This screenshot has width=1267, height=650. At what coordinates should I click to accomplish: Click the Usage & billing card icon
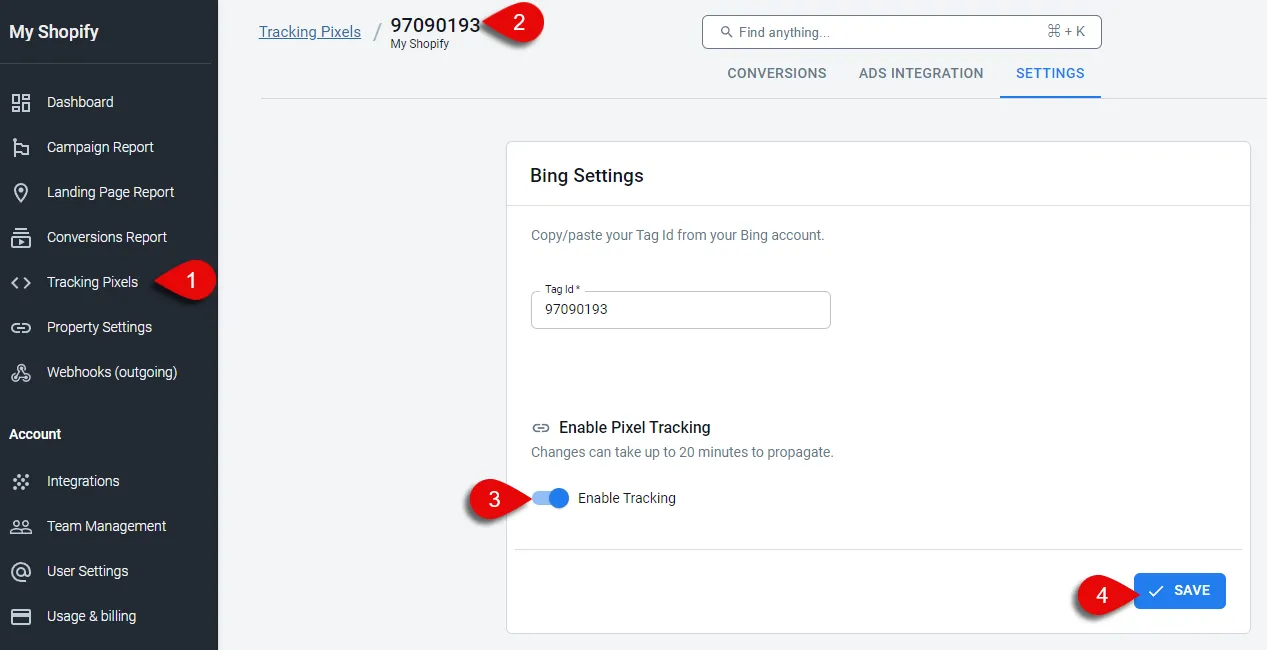21,616
